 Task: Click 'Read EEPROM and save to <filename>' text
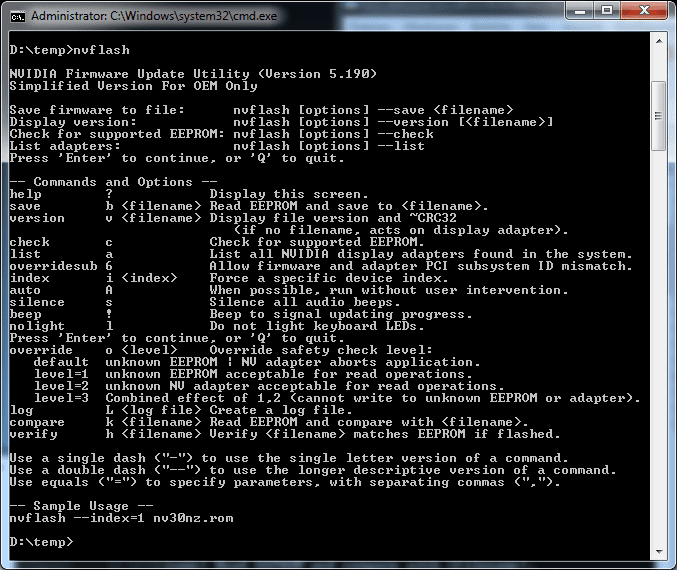(x=349, y=206)
